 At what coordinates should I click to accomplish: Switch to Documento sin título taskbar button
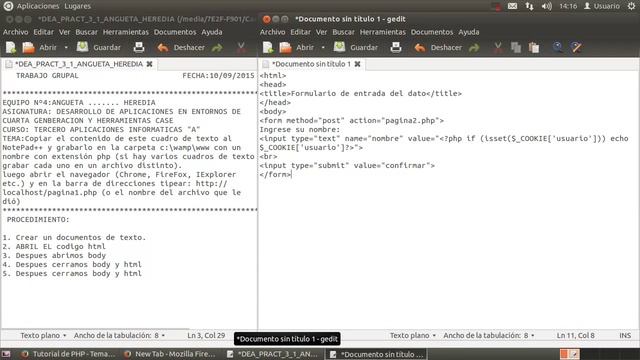pyautogui.click(x=376, y=354)
